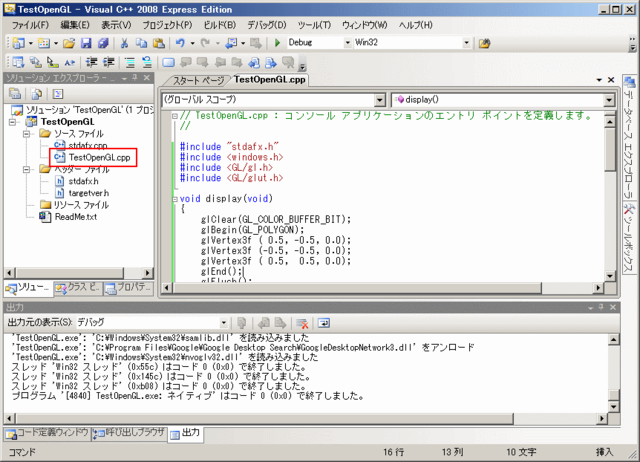Select TestOpenGL.cpp in Solution Explorer
The width and height of the screenshot is (640, 462).
99,158
